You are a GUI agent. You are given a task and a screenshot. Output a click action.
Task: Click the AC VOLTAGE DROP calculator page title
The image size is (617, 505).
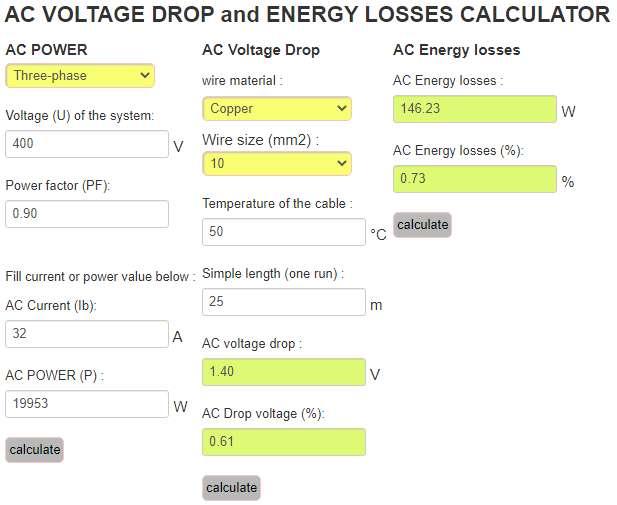(307, 15)
